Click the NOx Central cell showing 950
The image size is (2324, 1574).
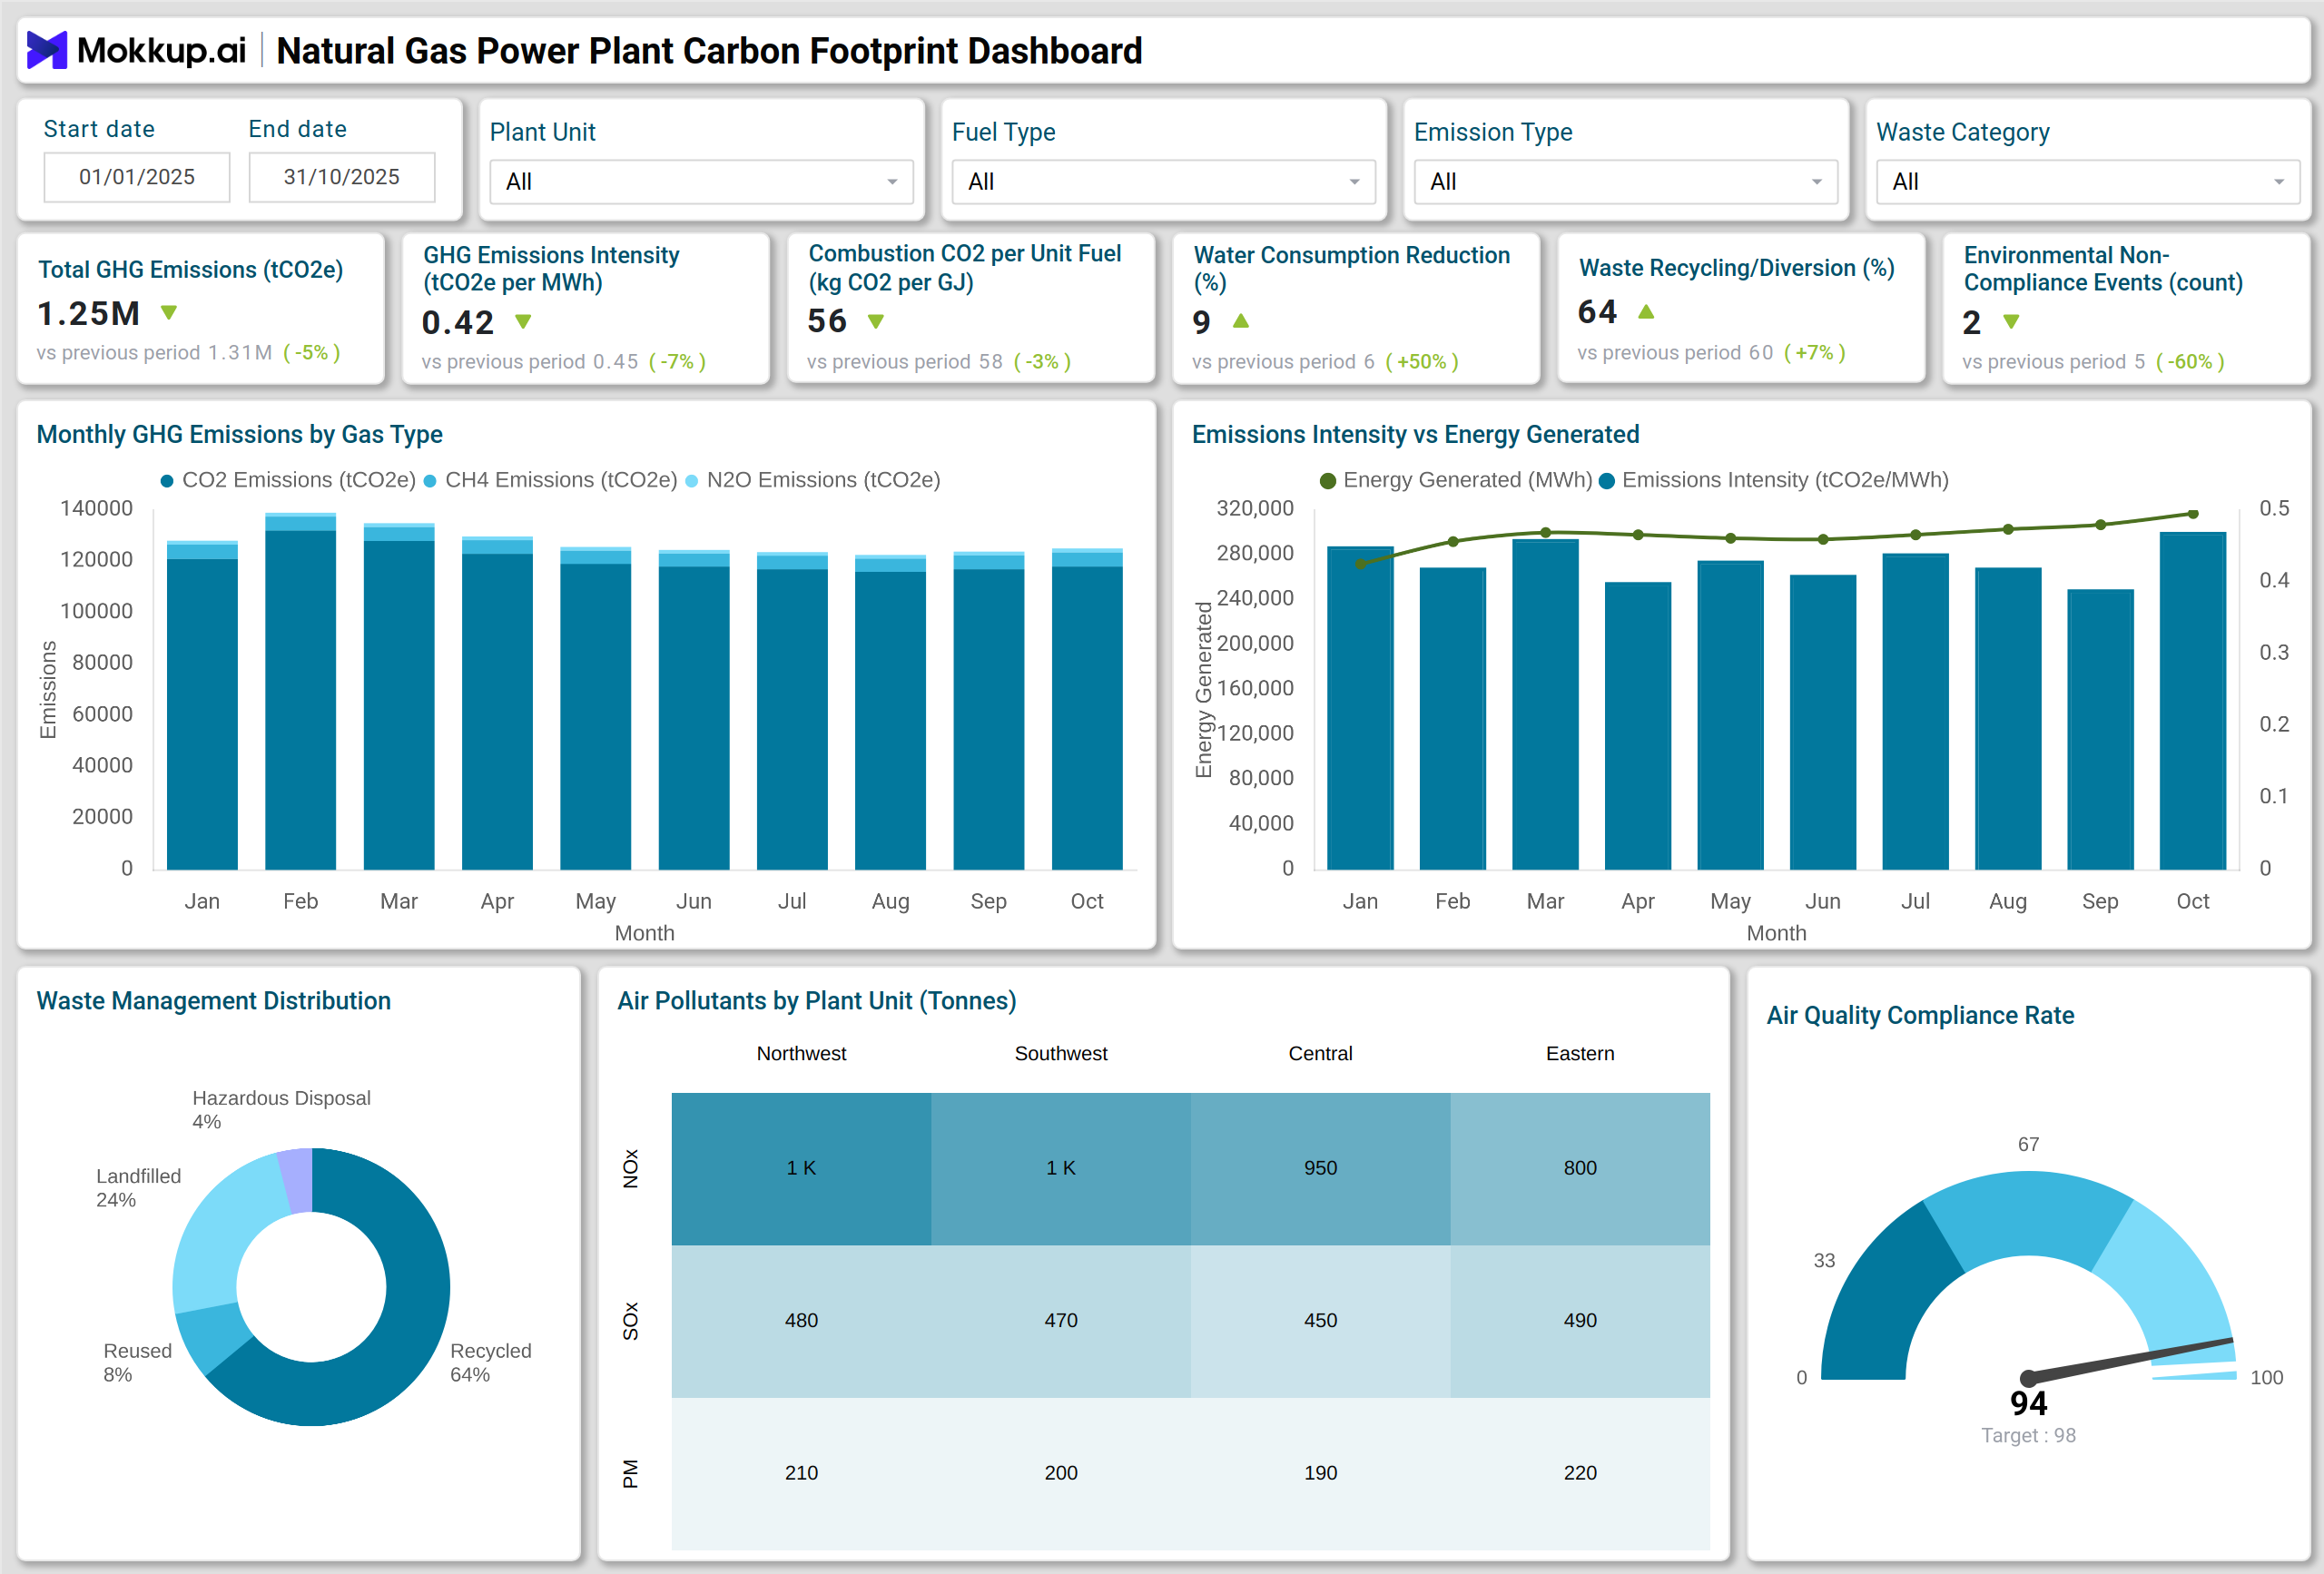click(1320, 1168)
